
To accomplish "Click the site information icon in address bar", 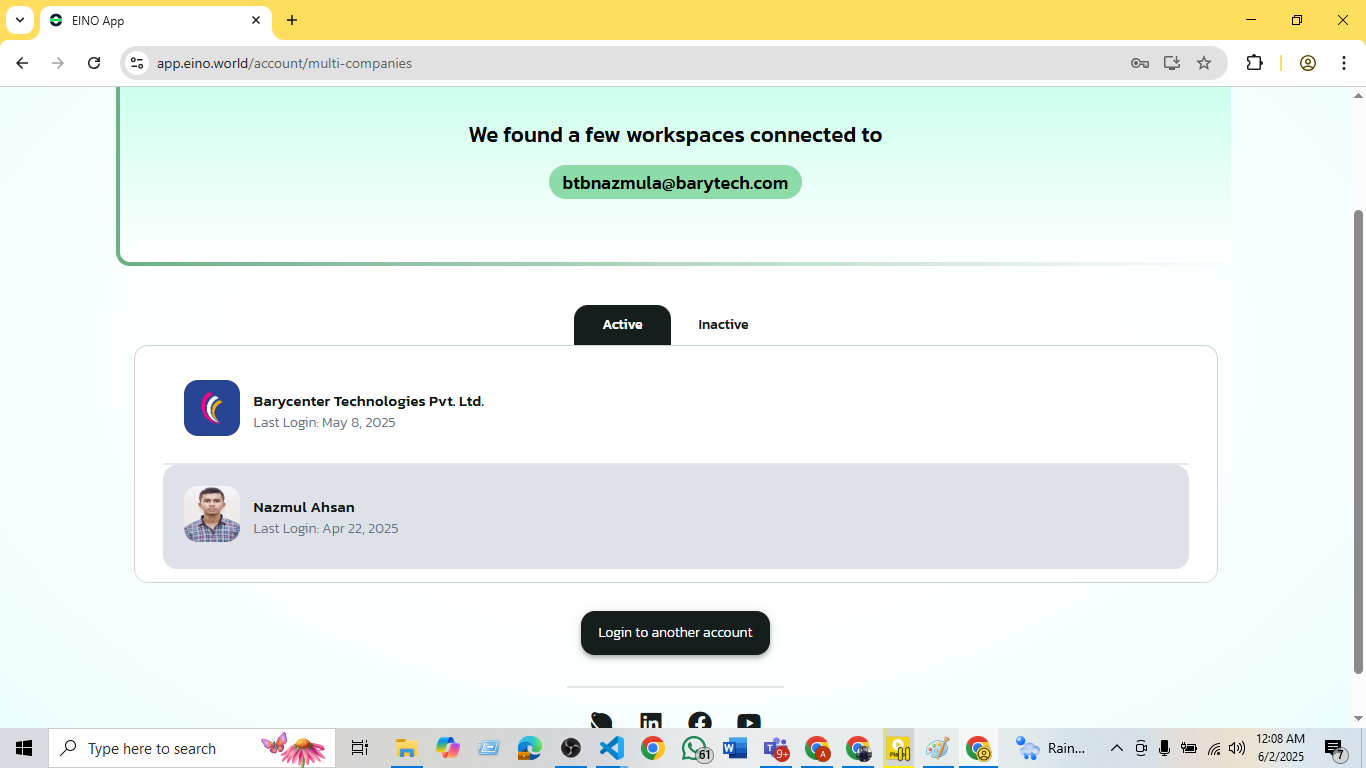I will [138, 63].
